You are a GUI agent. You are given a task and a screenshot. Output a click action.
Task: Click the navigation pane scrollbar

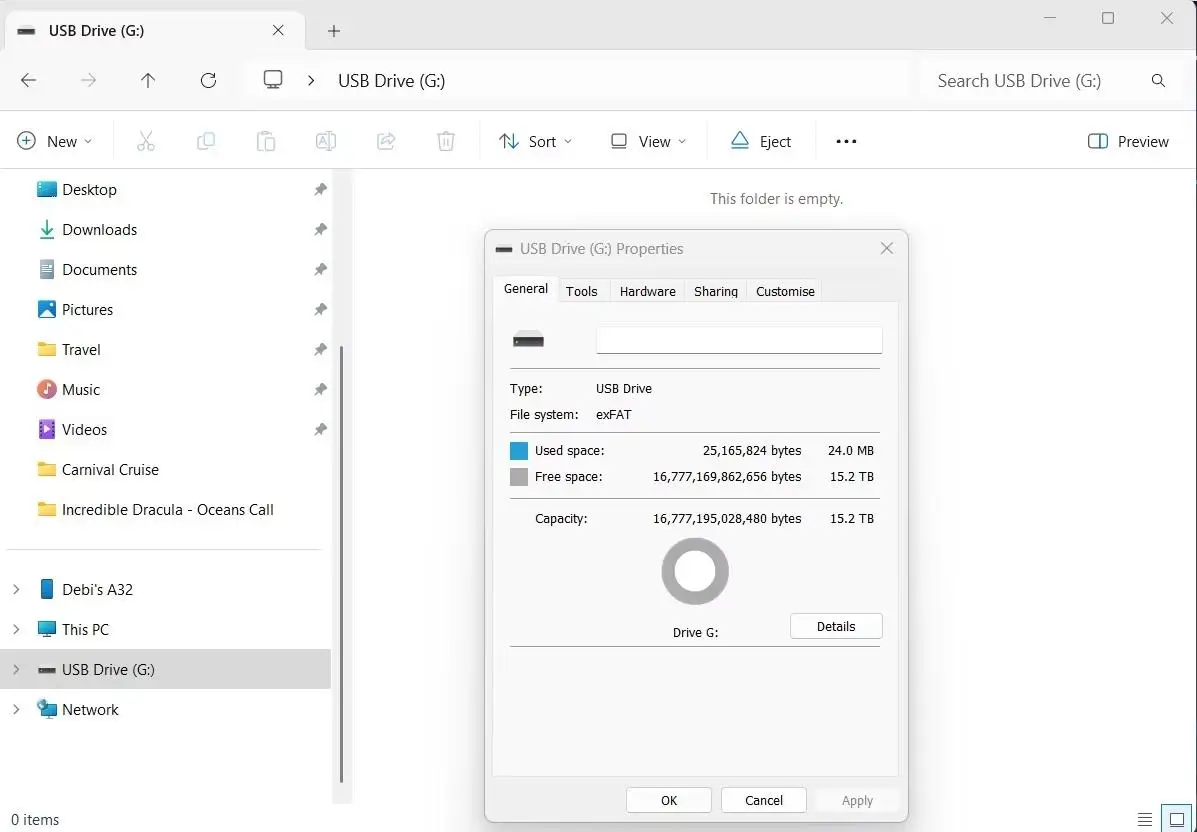click(341, 564)
